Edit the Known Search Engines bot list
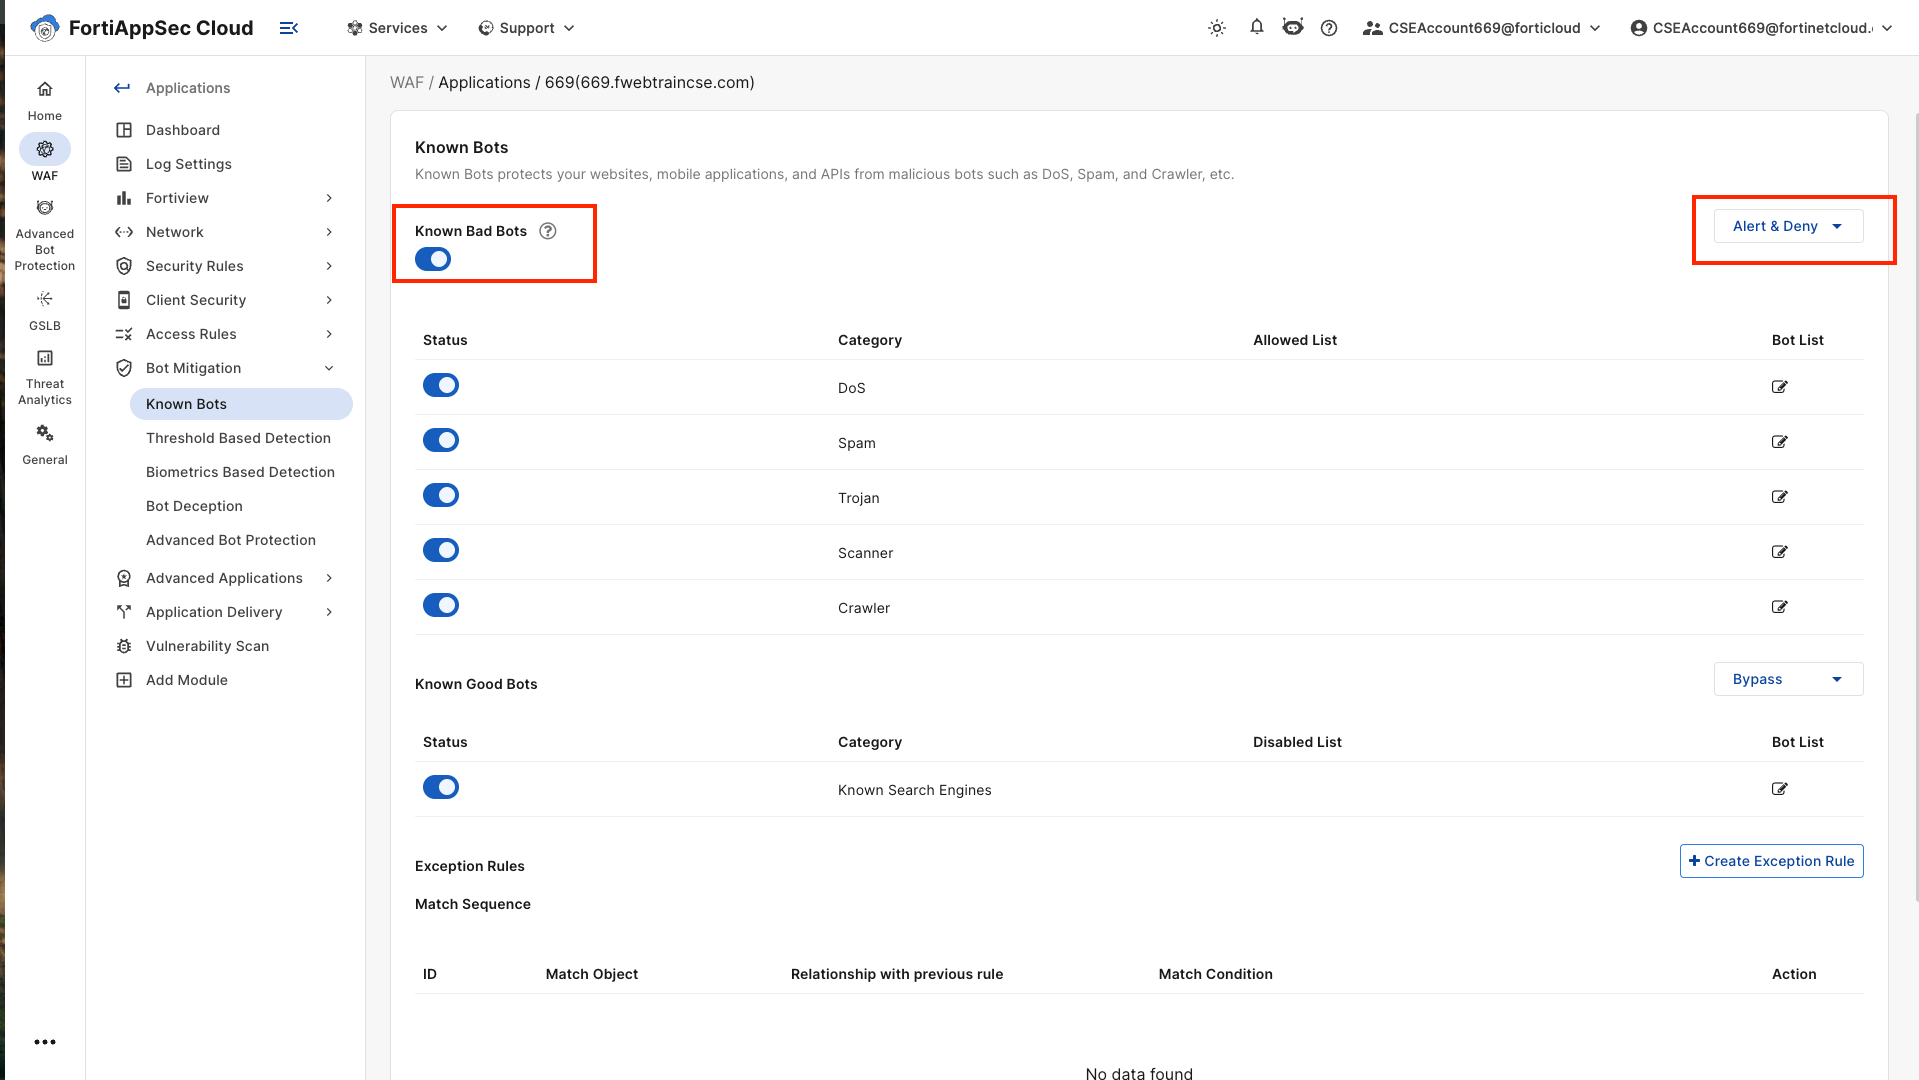The width and height of the screenshot is (1919, 1080). [x=1780, y=789]
